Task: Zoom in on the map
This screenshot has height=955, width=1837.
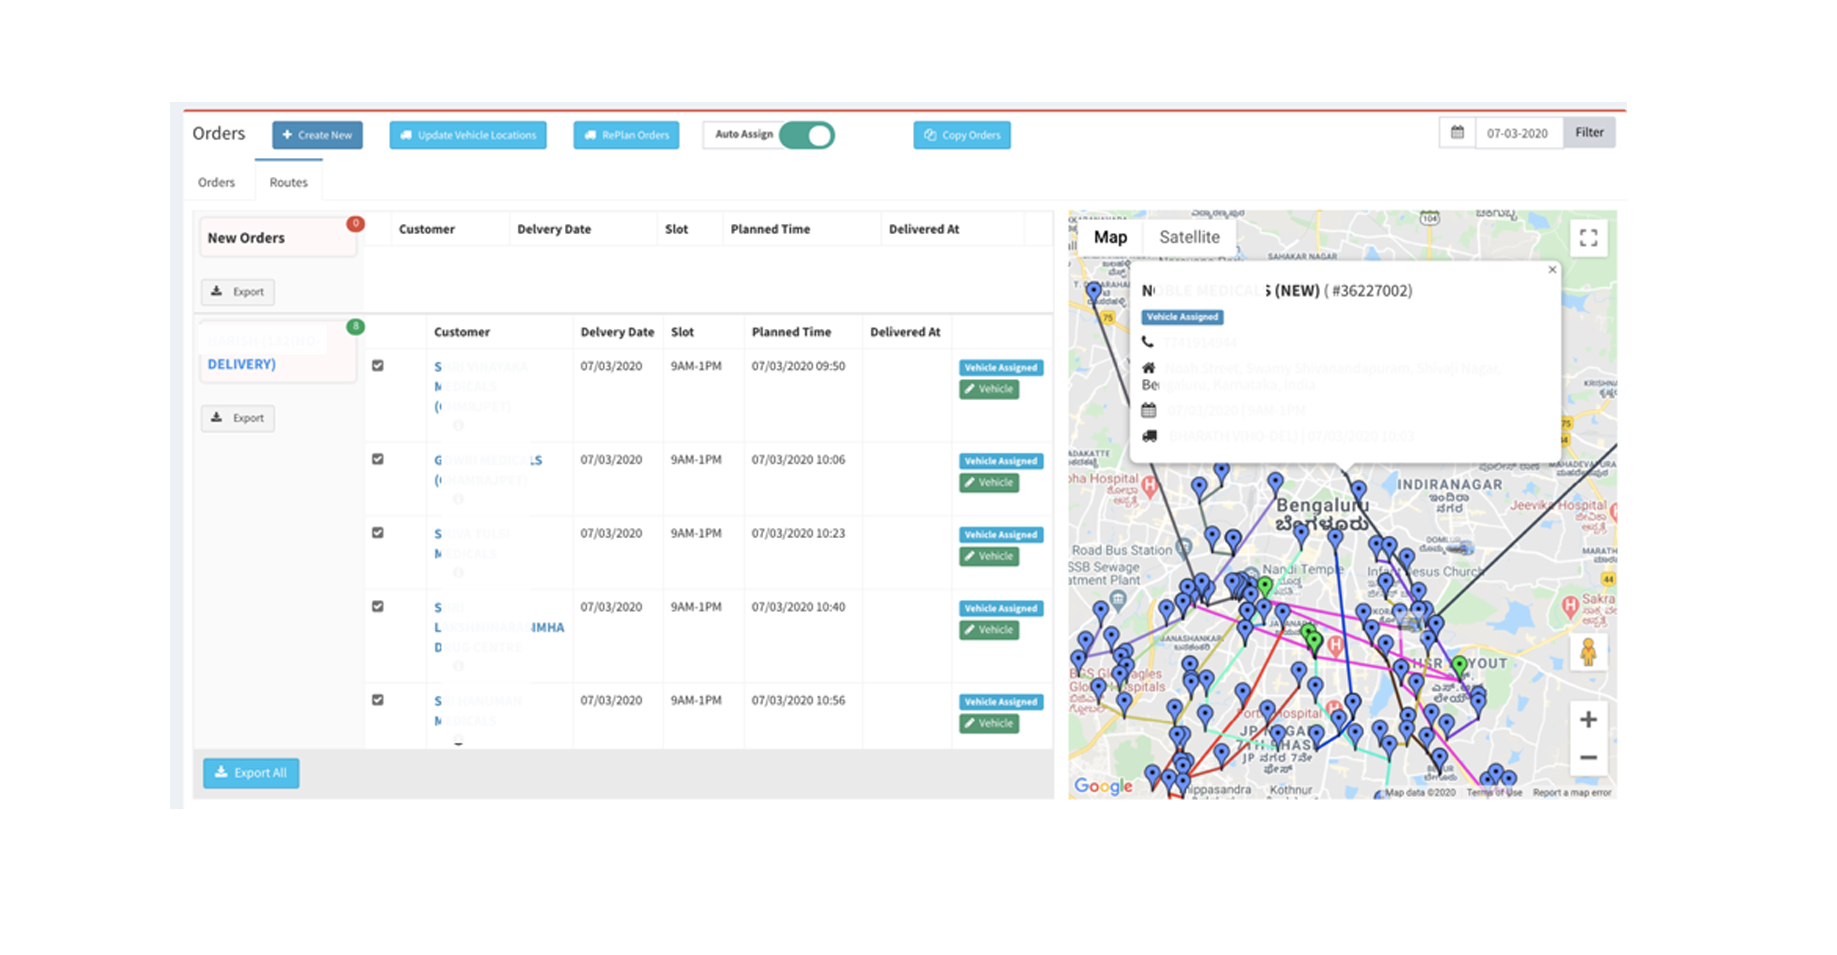Action: 1588,720
